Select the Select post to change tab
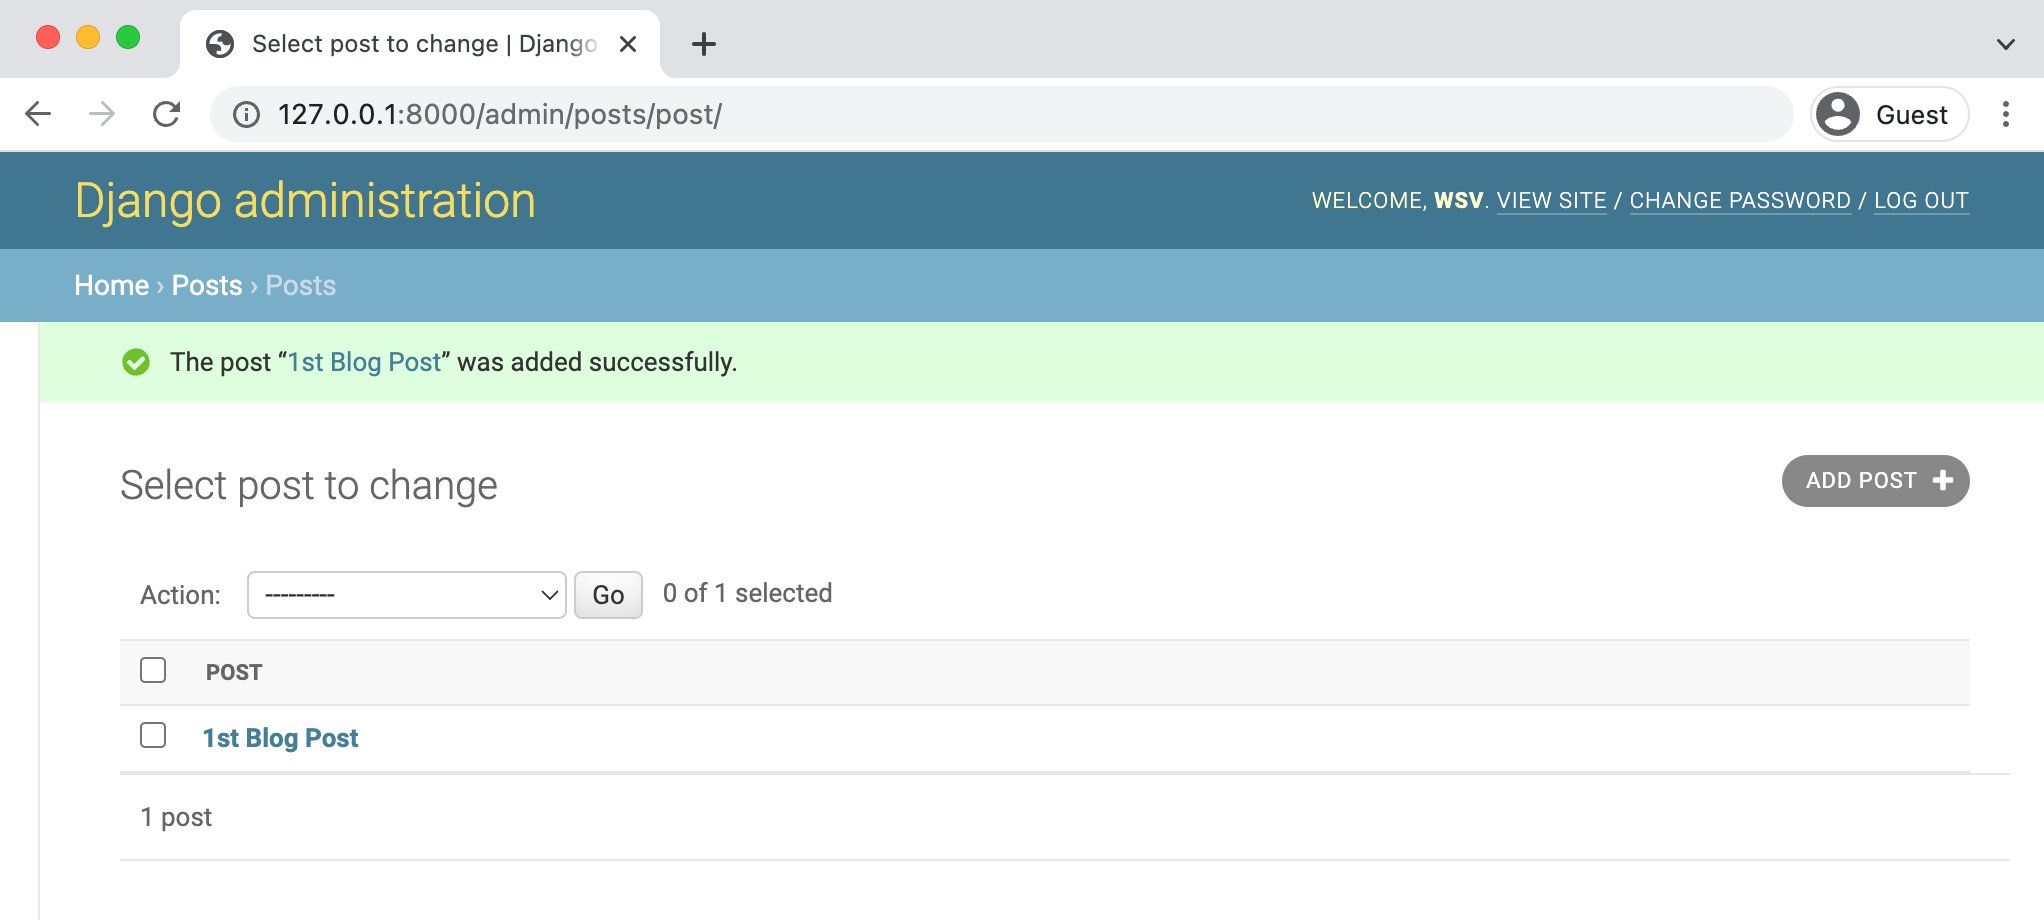The height and width of the screenshot is (920, 2044). coord(420,44)
